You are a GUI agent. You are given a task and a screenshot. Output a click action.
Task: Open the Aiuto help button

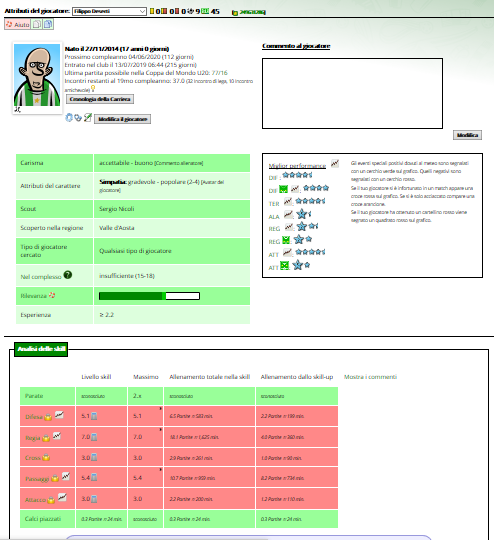point(18,24)
